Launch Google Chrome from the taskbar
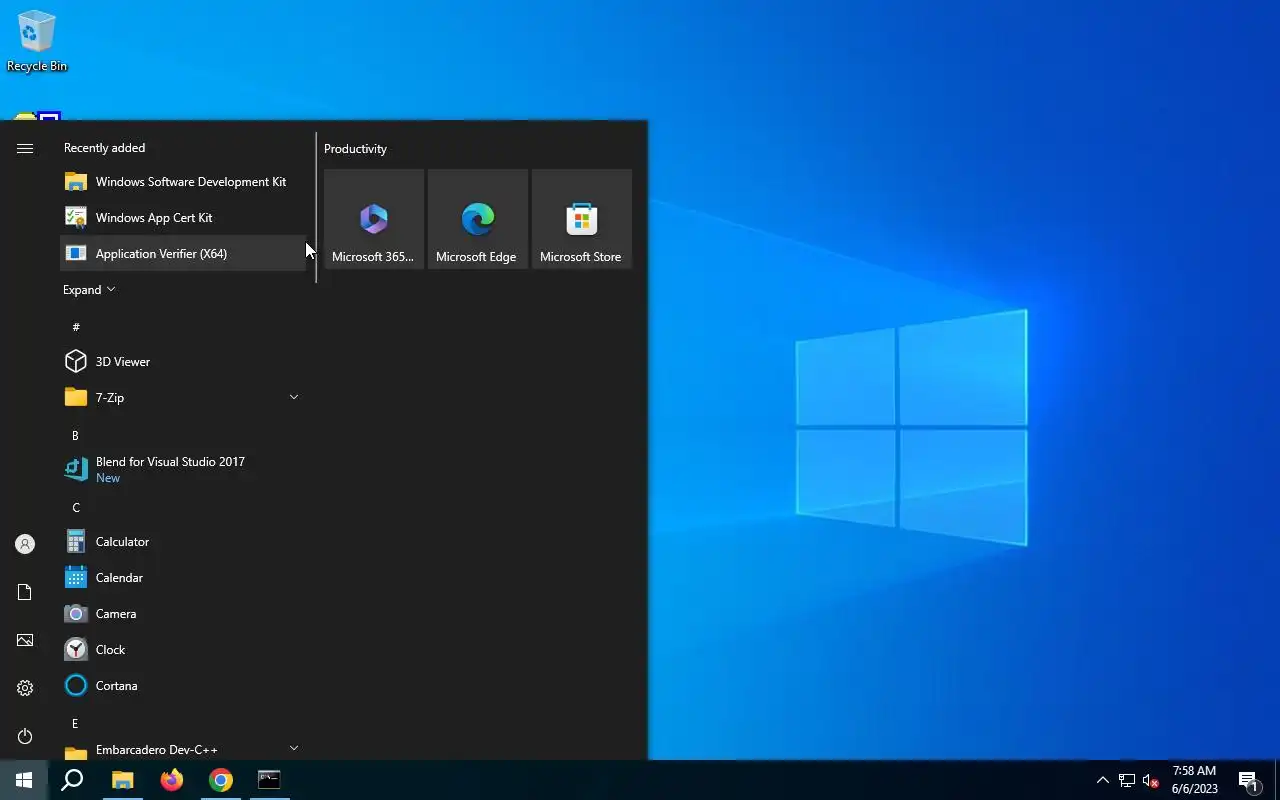Image resolution: width=1280 pixels, height=800 pixels. click(x=221, y=780)
